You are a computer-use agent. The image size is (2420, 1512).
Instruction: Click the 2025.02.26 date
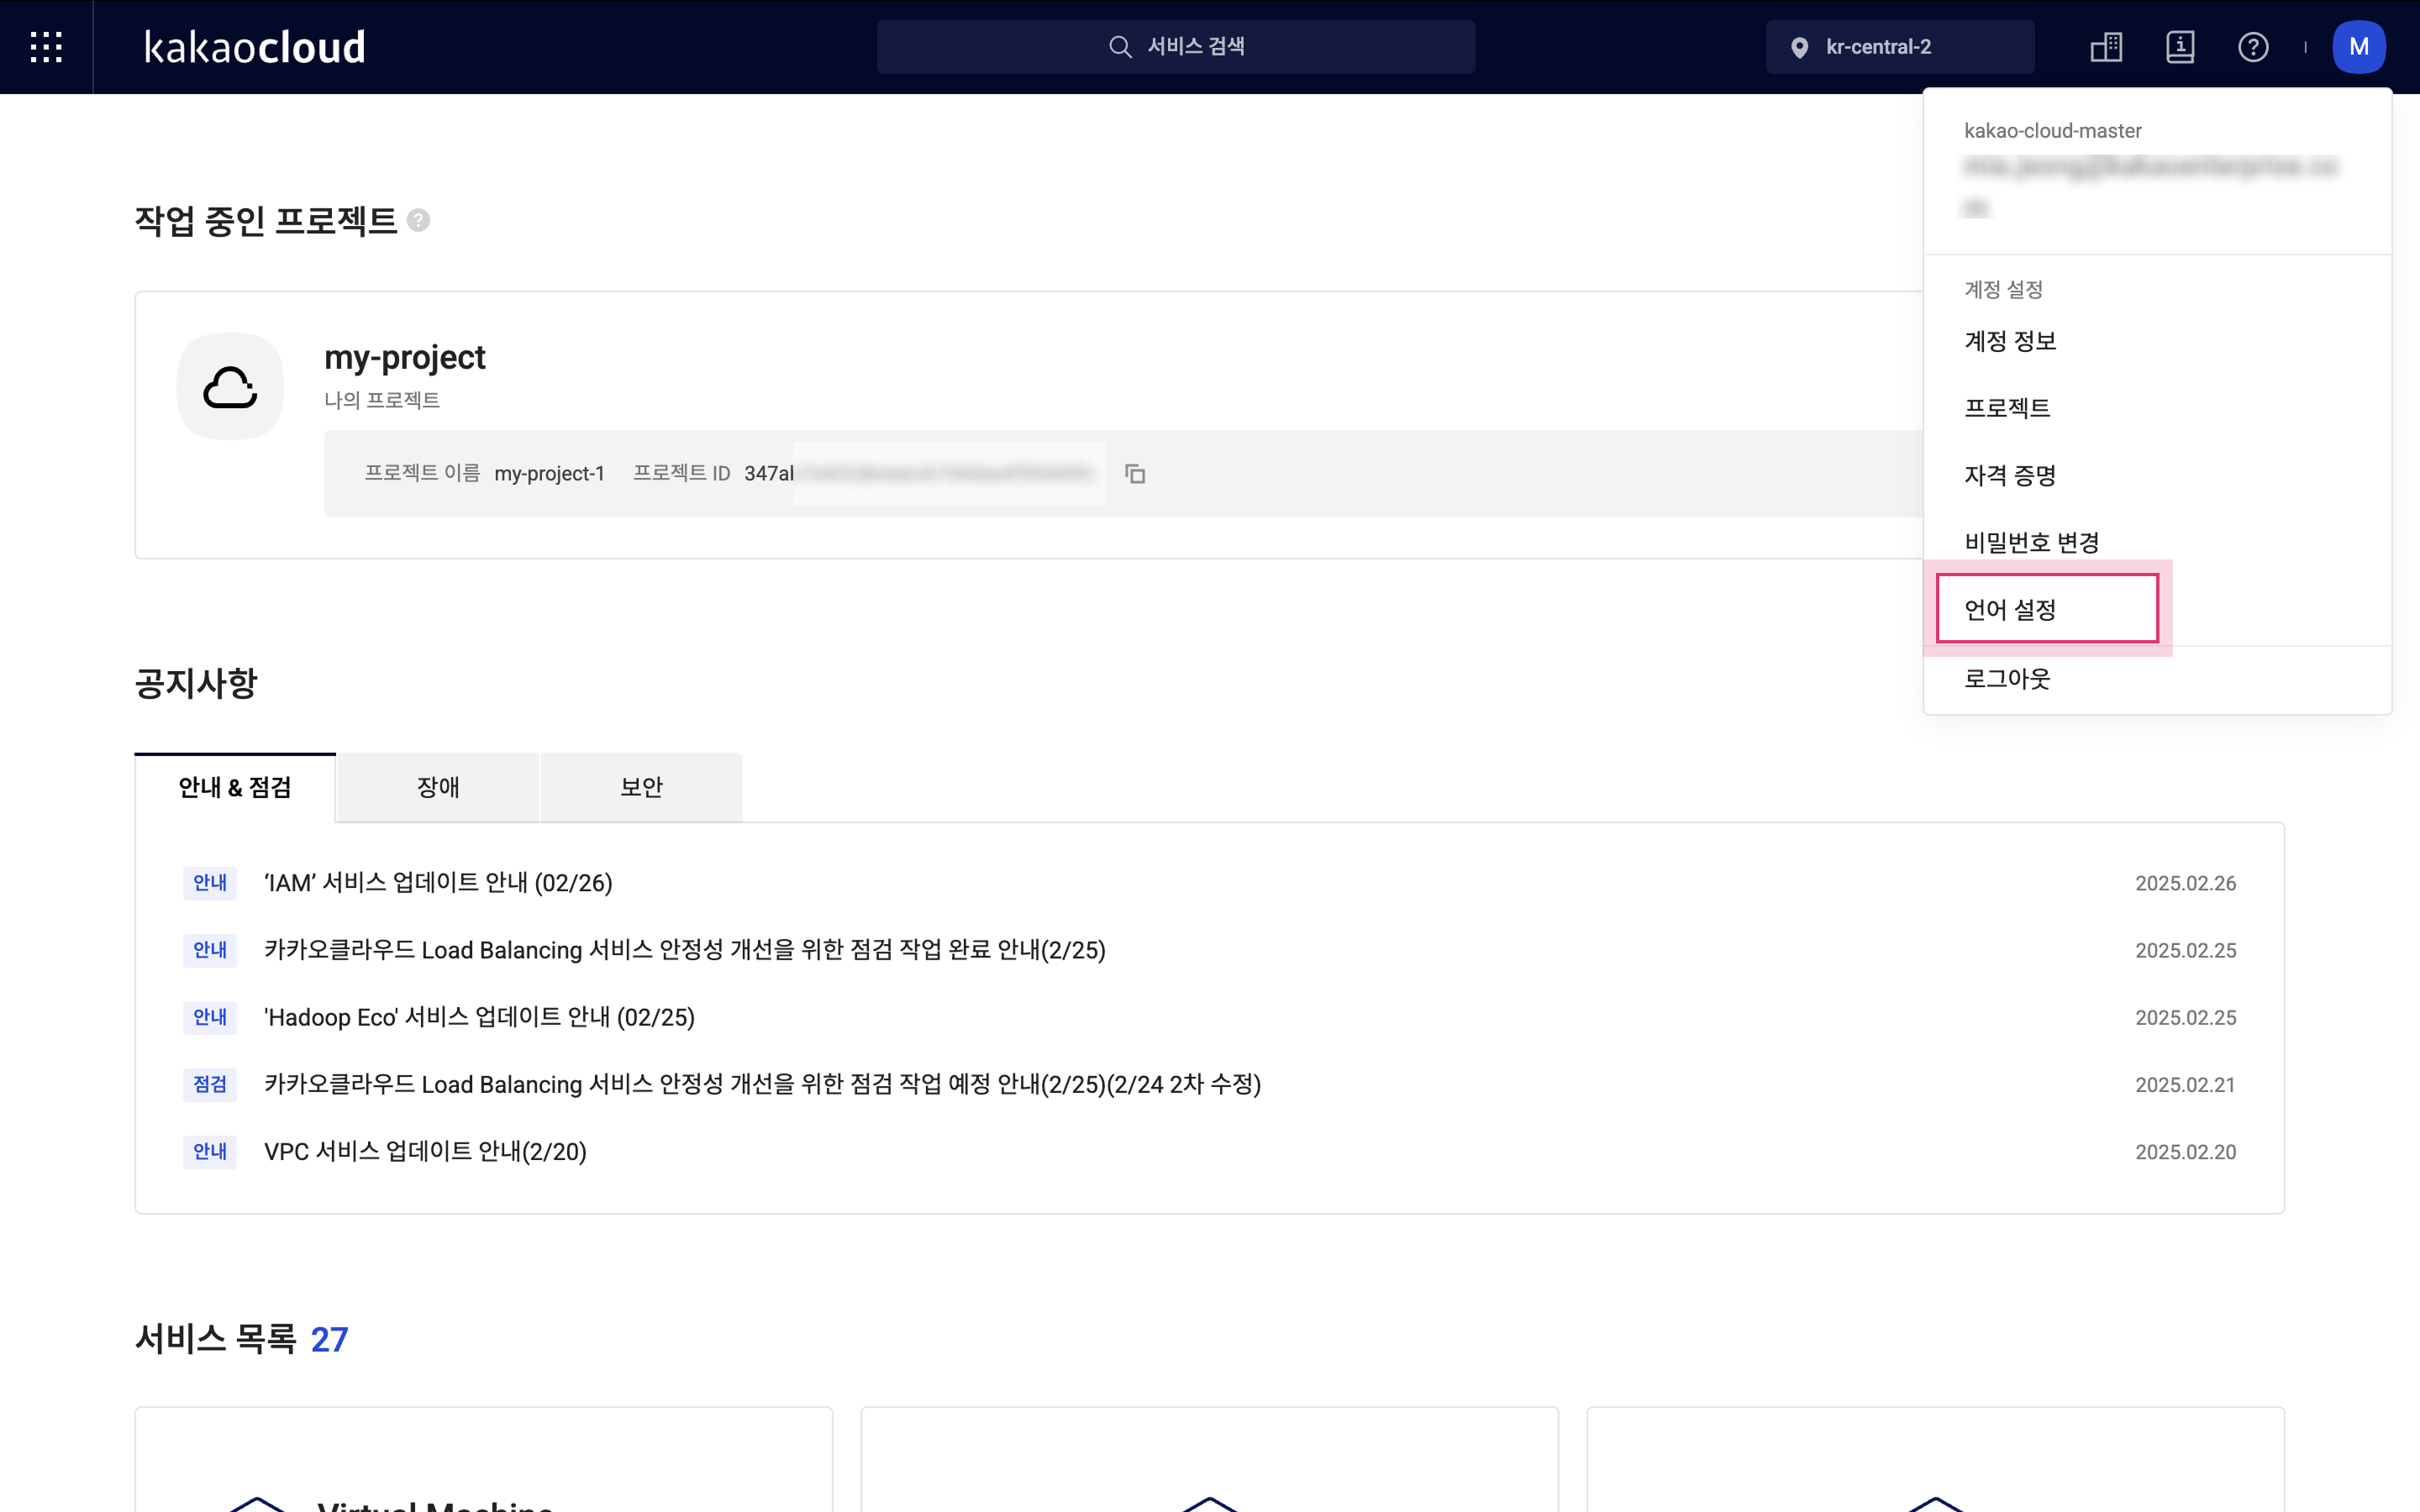pos(2185,883)
